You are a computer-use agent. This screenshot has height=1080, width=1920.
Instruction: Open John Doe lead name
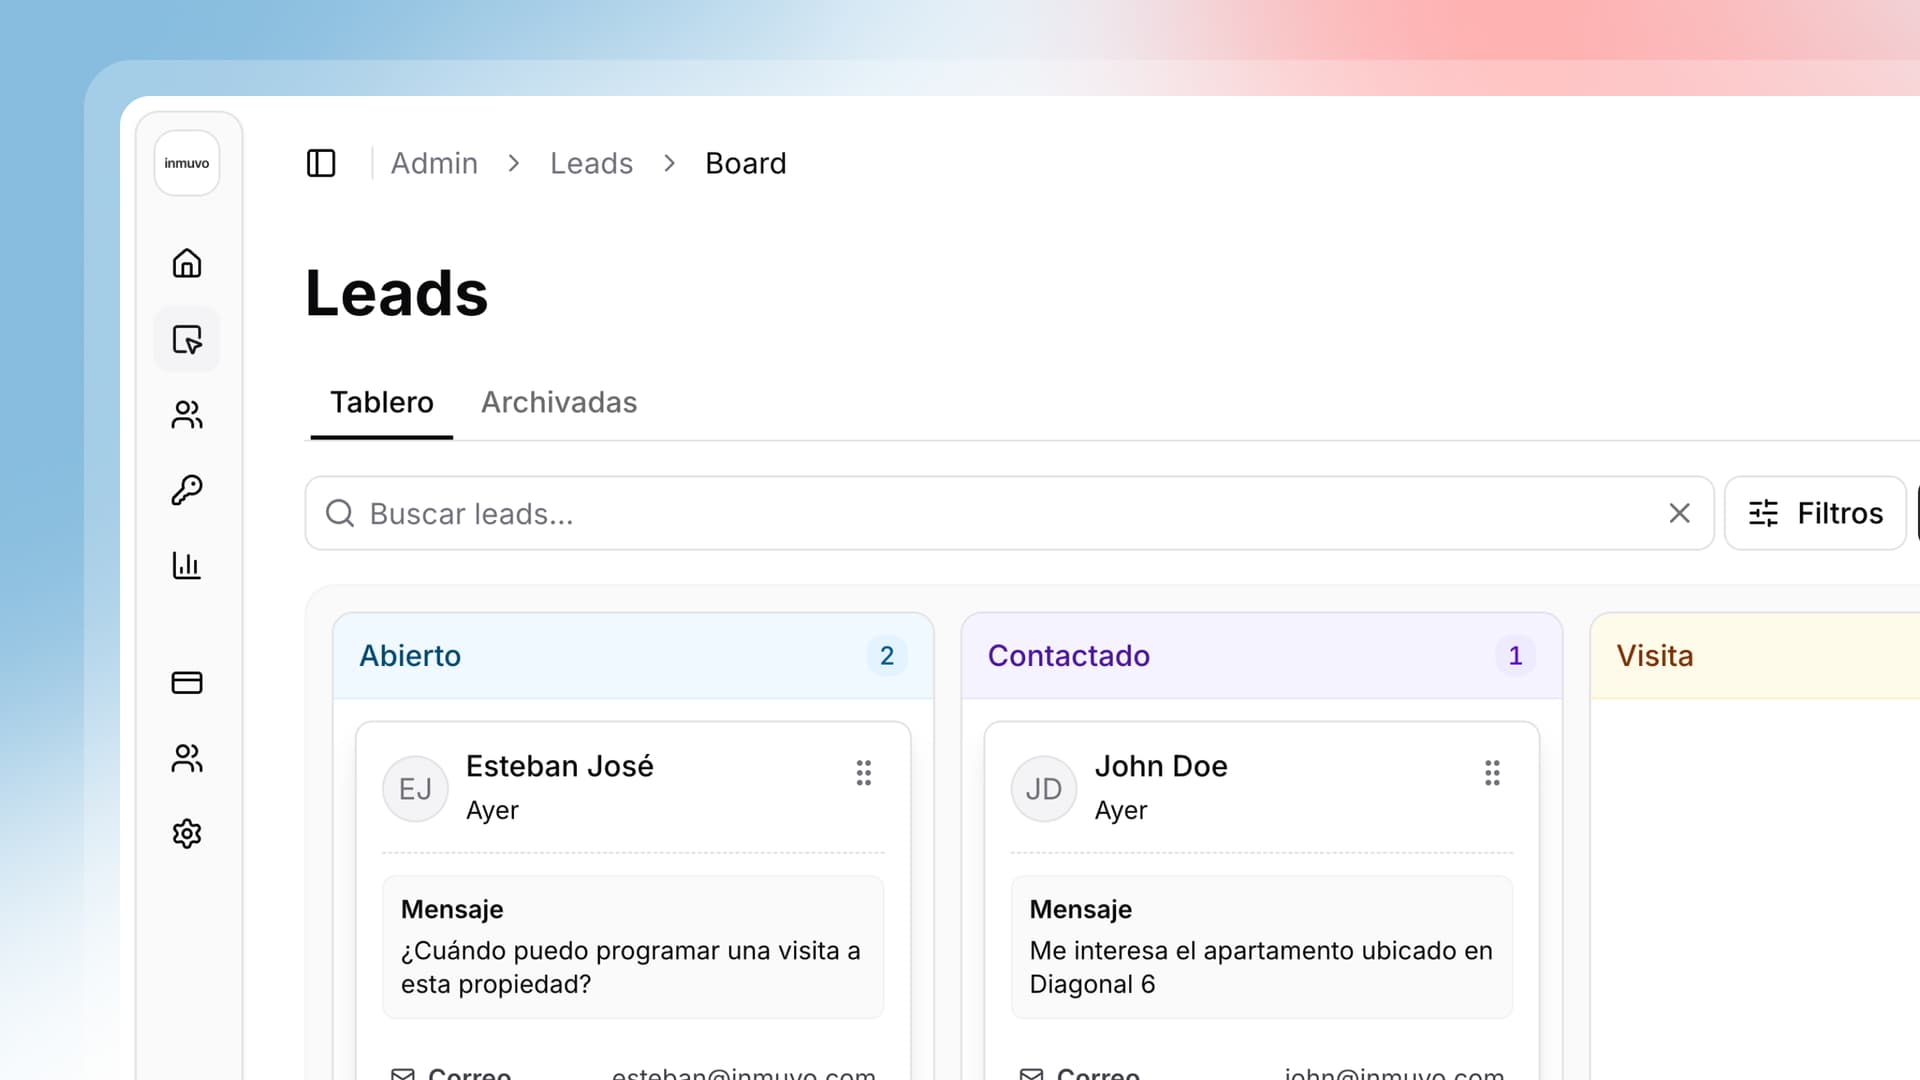[1161, 766]
